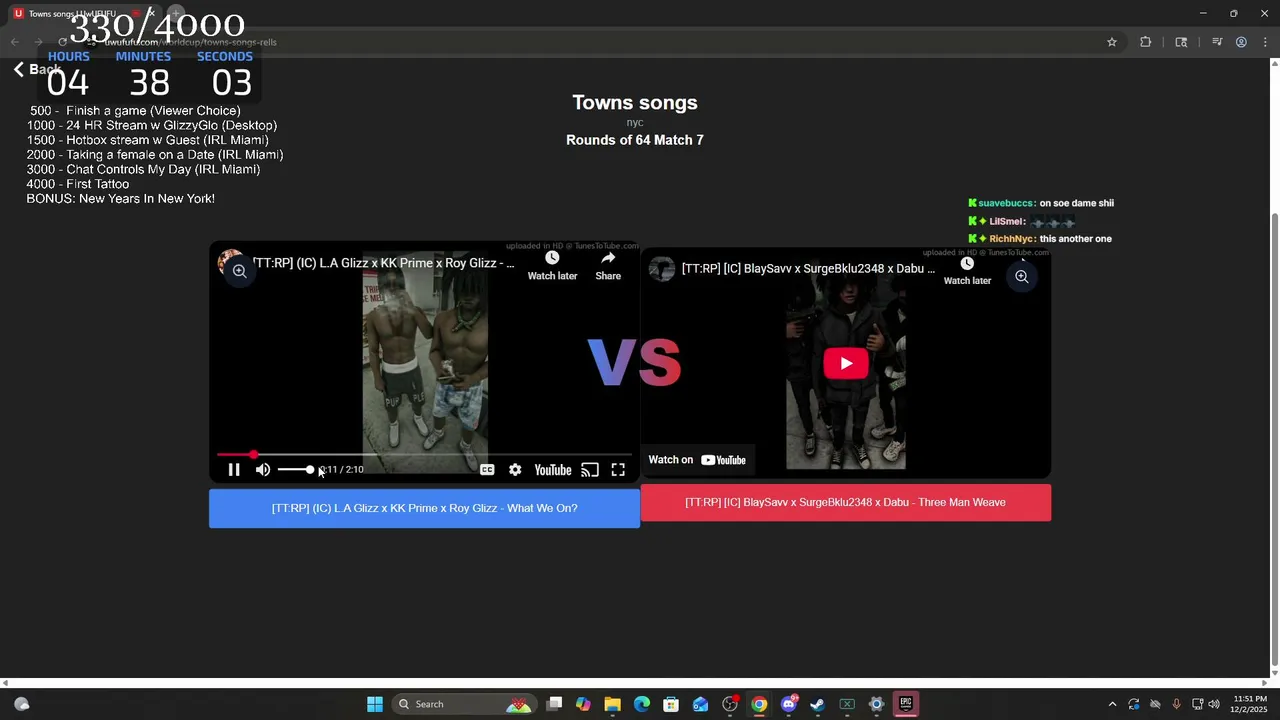Viewport: 1280px width, 720px height.
Task: Open Discord from the taskbar
Action: (788, 704)
